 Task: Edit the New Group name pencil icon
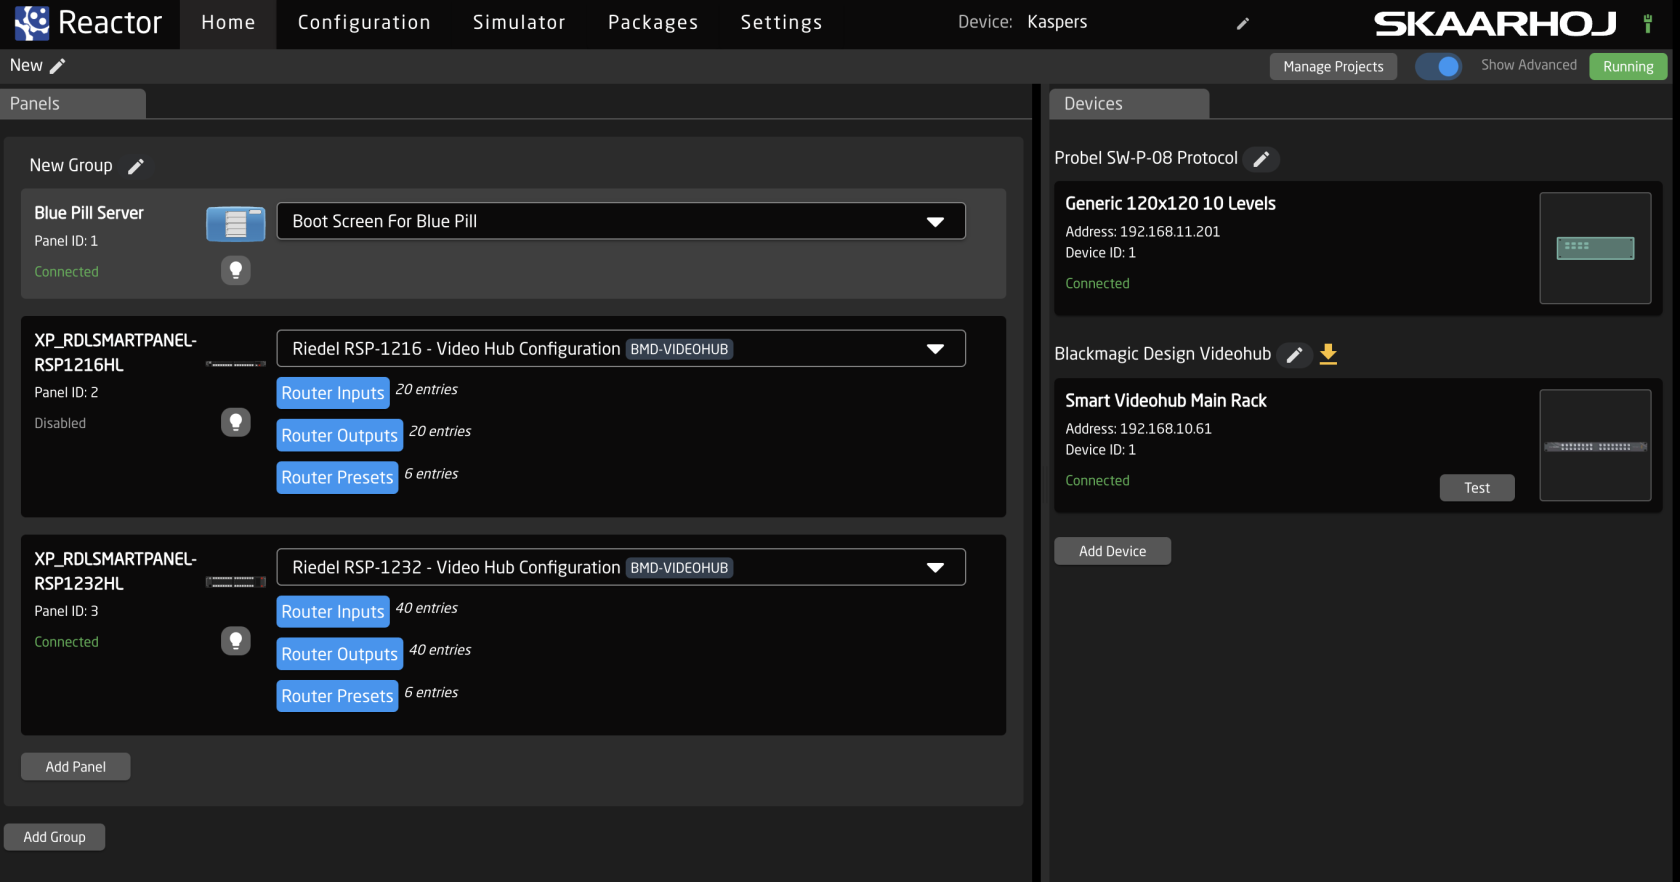[136, 166]
